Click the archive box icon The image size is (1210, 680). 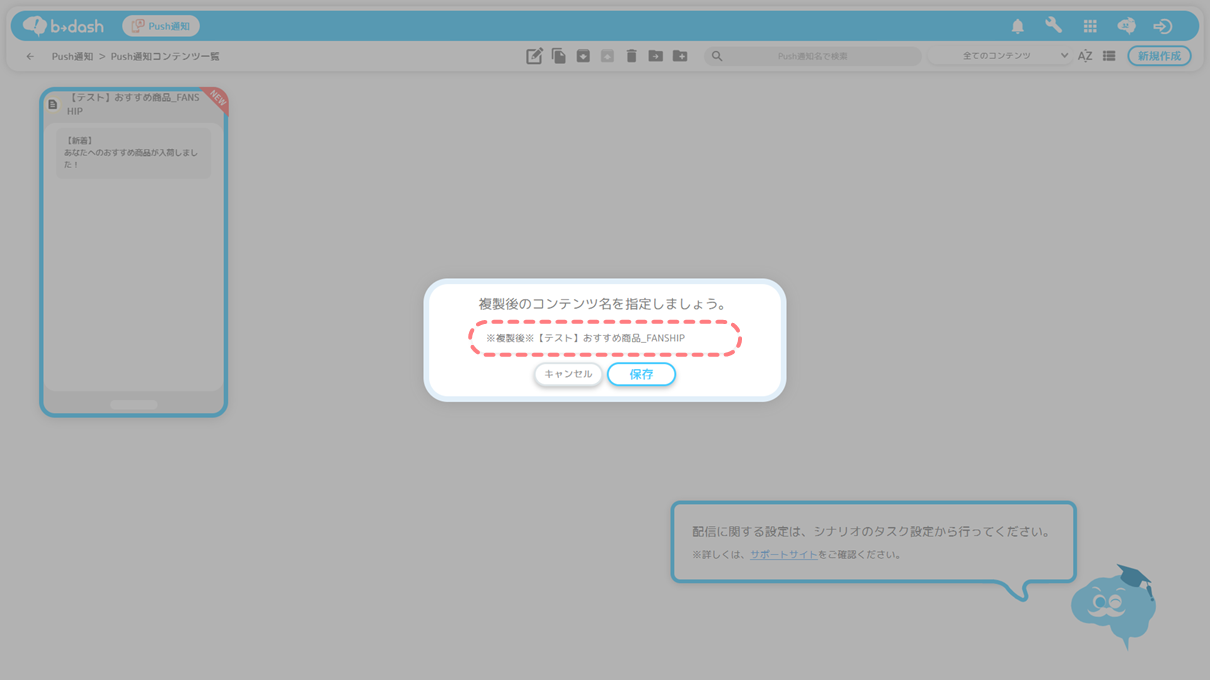pyautogui.click(x=583, y=56)
